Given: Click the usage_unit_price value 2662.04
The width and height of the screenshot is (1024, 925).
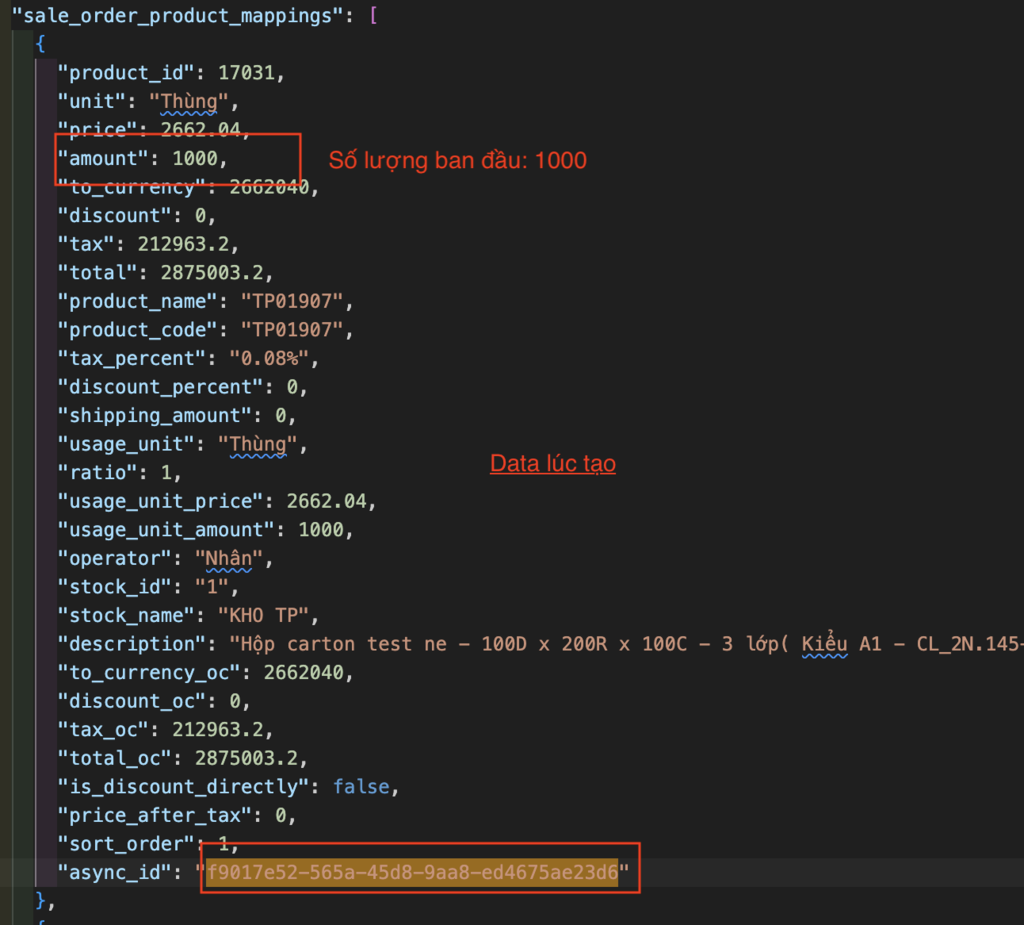Looking at the screenshot, I should [326, 501].
